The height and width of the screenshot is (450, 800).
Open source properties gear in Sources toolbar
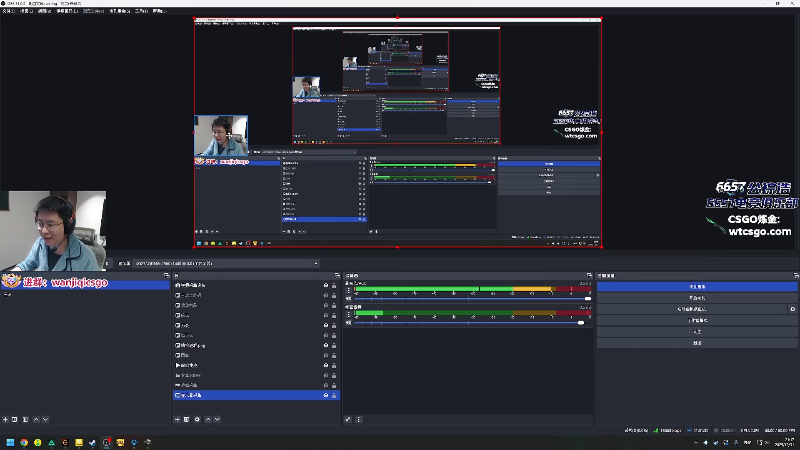(197, 419)
